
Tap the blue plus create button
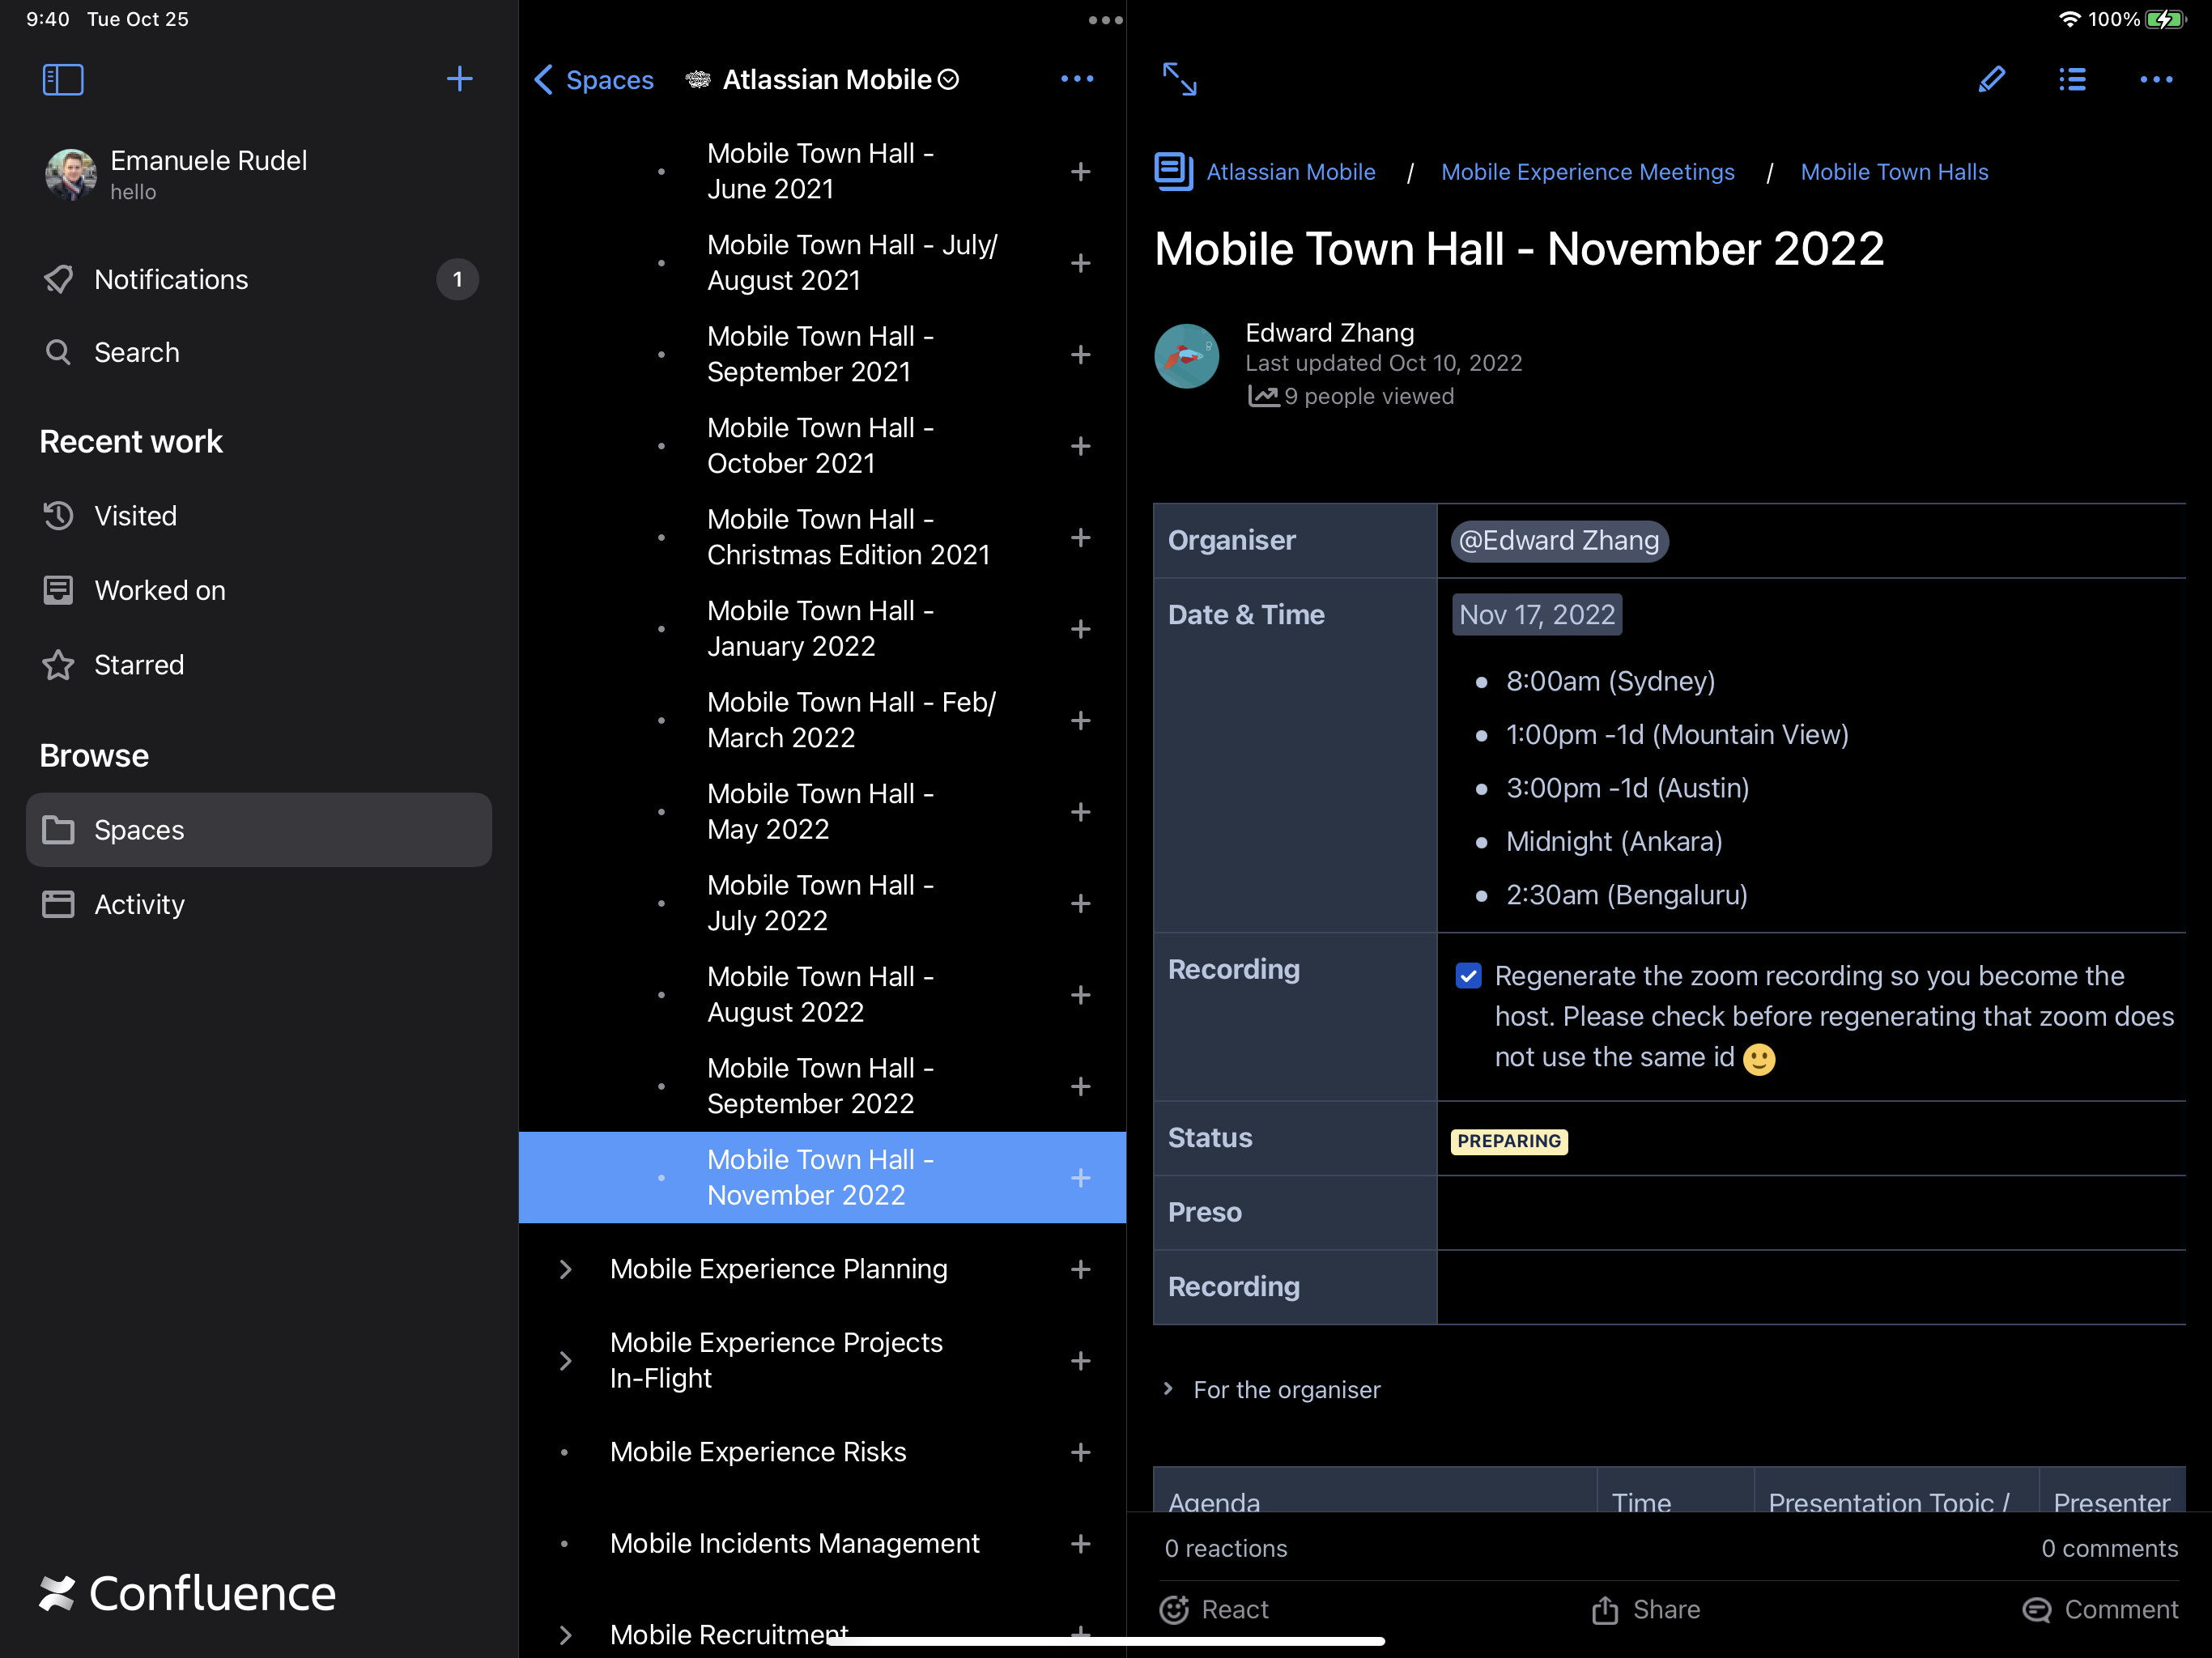coord(459,79)
